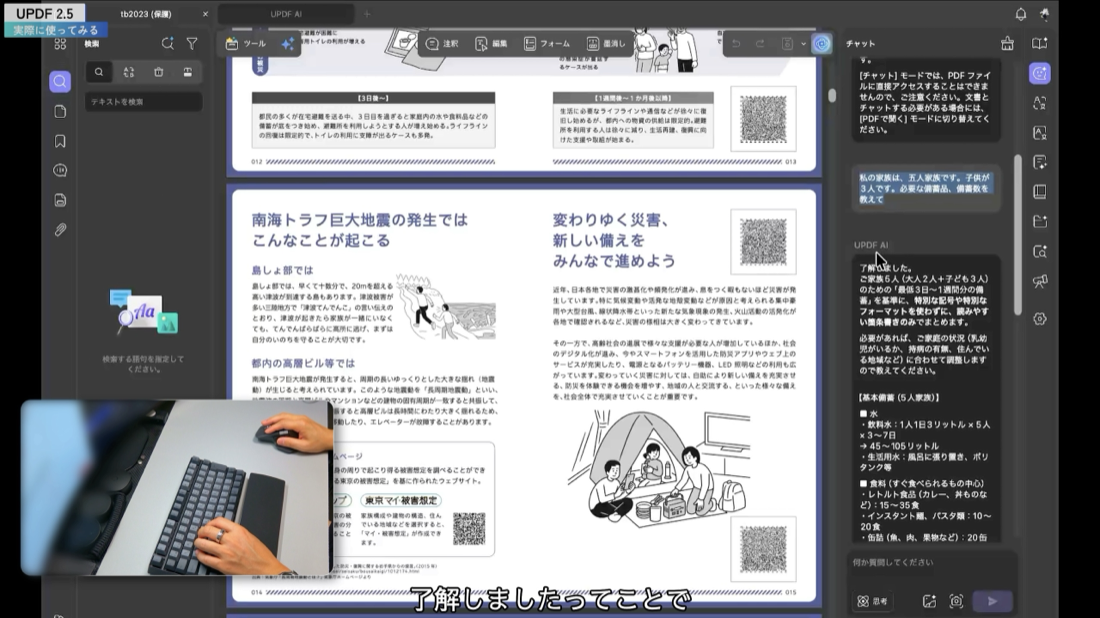Open the knowledge base book icon
Image resolution: width=1100 pixels, height=618 pixels.
click(1040, 192)
